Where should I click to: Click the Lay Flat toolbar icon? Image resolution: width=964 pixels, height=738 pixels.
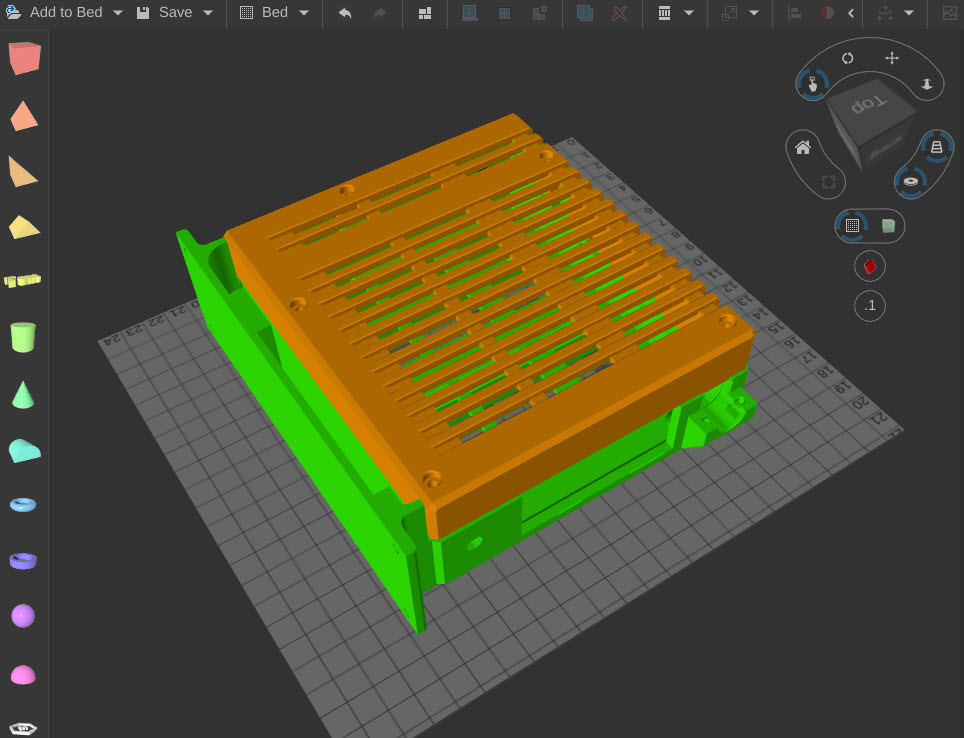(470, 13)
